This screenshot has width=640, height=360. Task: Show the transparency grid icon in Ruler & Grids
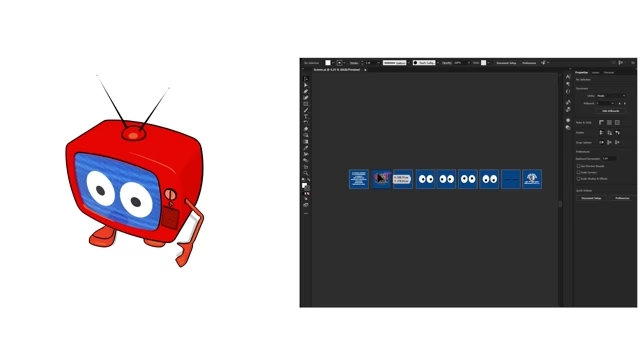pyautogui.click(x=617, y=122)
